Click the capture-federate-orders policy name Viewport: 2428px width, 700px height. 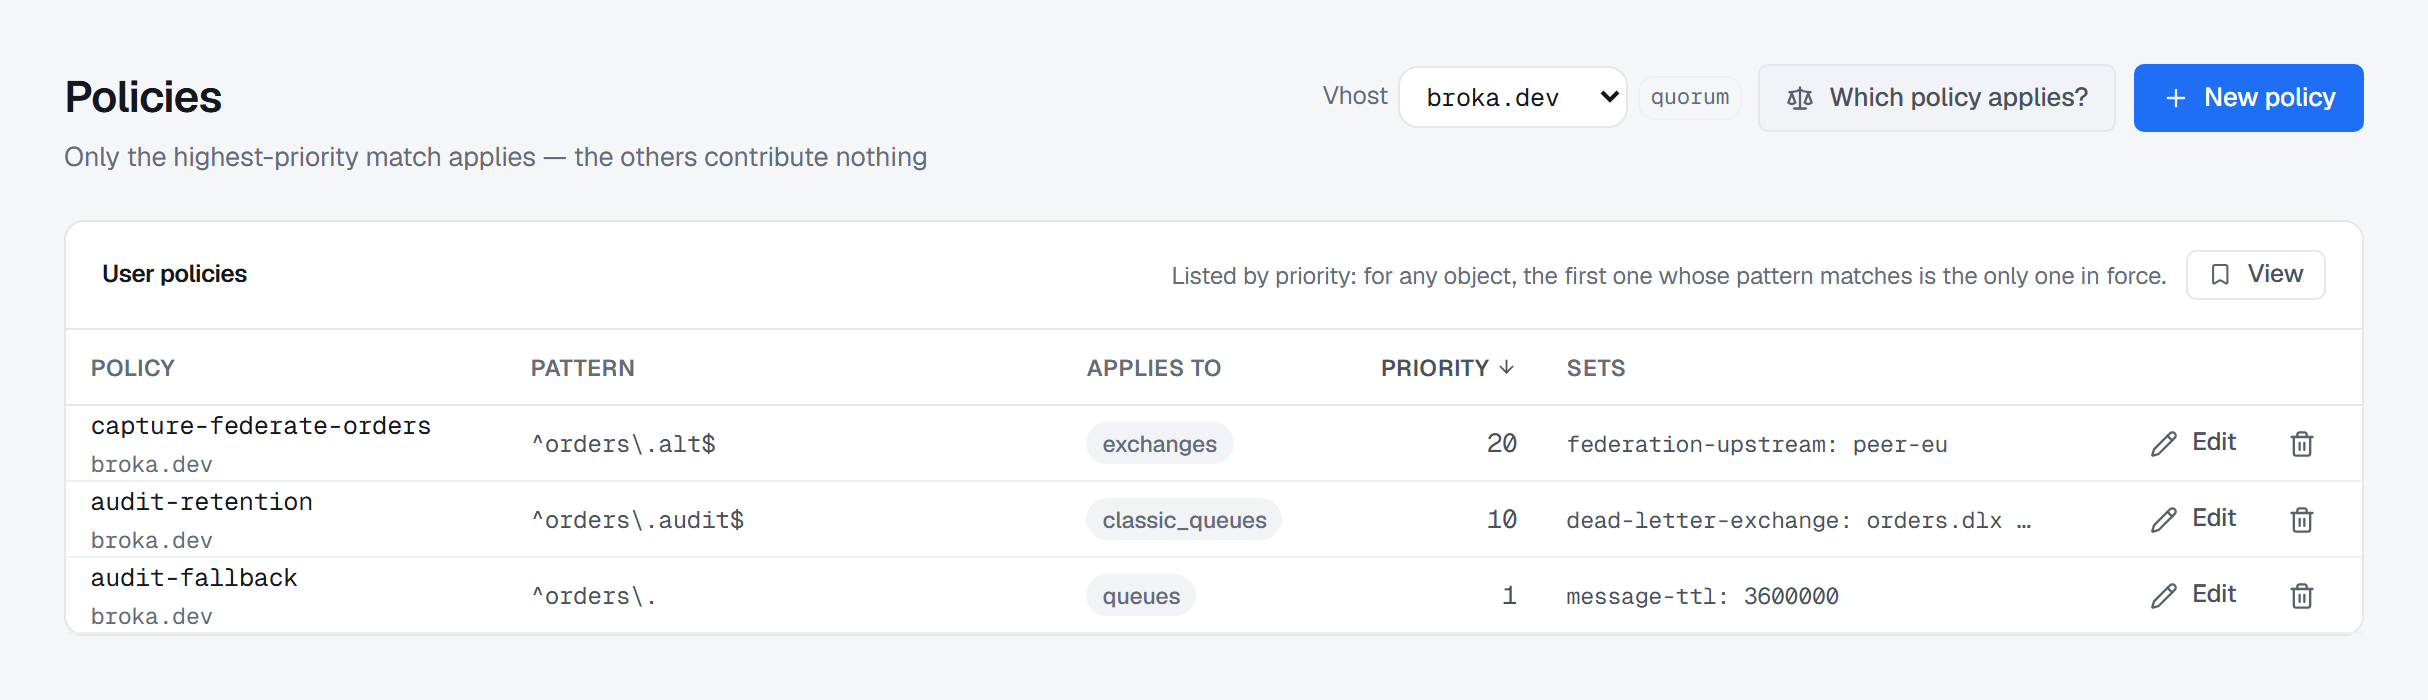pos(261,426)
